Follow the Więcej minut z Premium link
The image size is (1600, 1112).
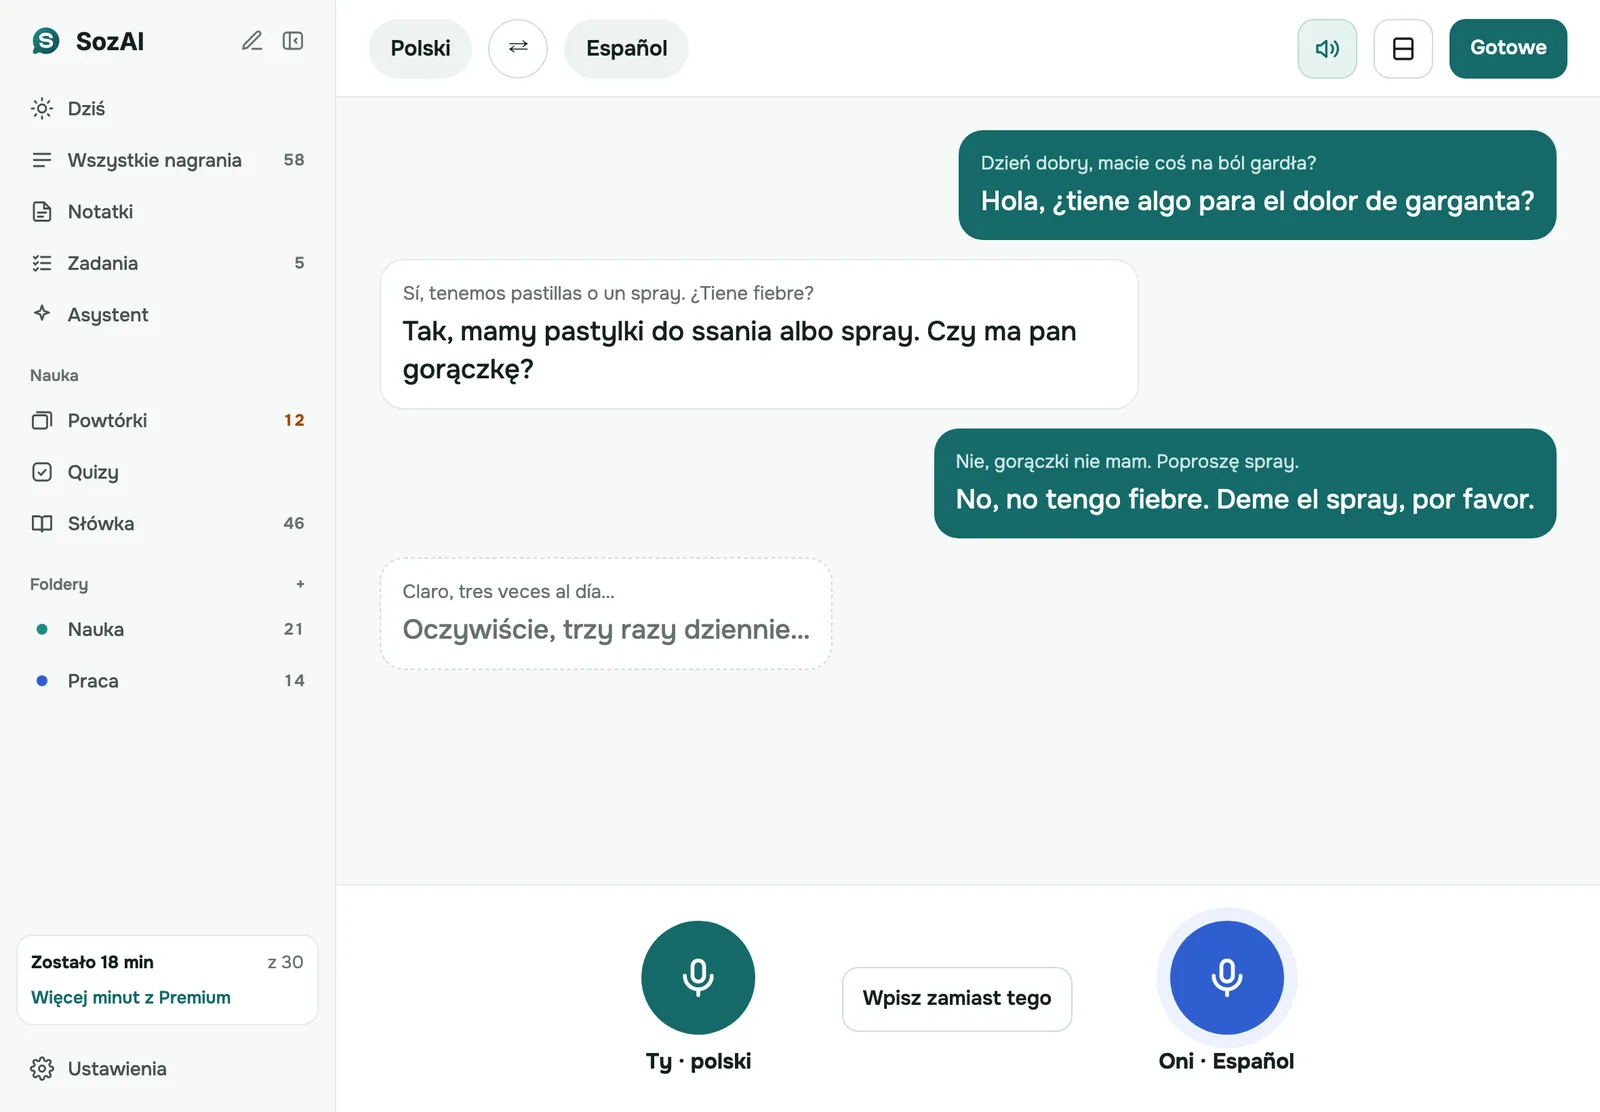click(x=131, y=997)
